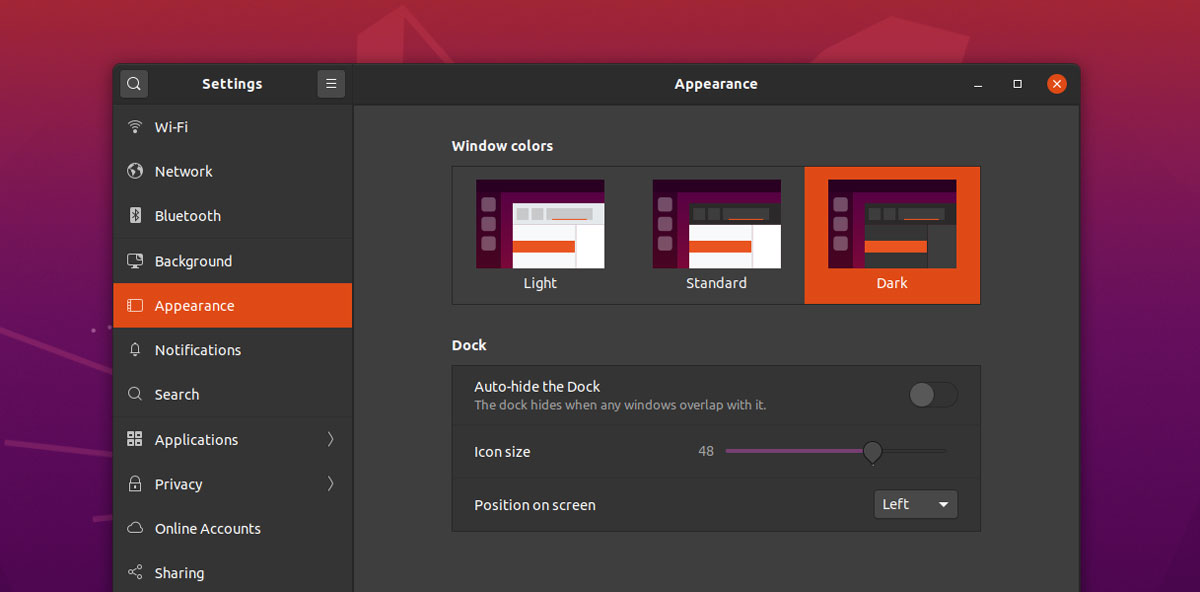Click the Privacy settings label
The image size is (1200, 592).
178,484
